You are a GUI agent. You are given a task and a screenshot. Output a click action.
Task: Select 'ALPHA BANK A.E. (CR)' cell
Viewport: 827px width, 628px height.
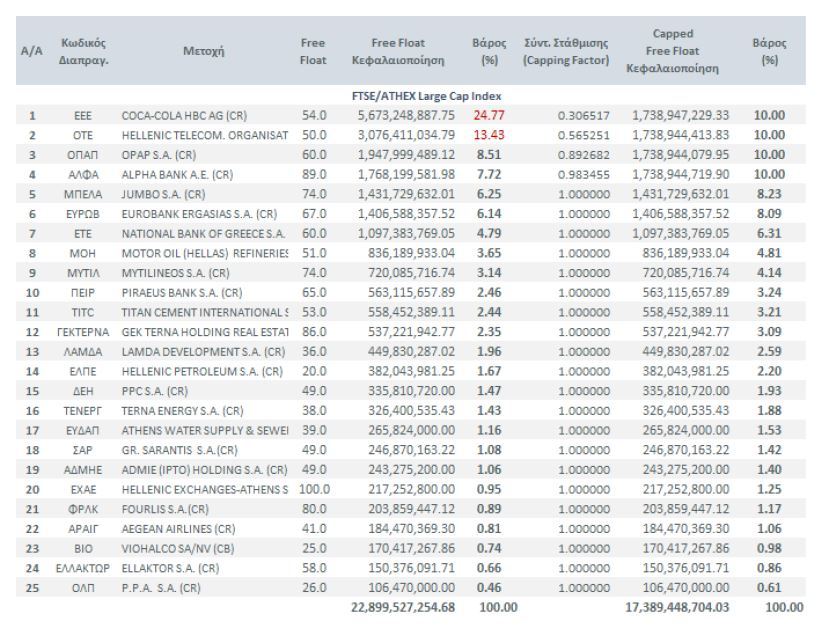click(177, 175)
